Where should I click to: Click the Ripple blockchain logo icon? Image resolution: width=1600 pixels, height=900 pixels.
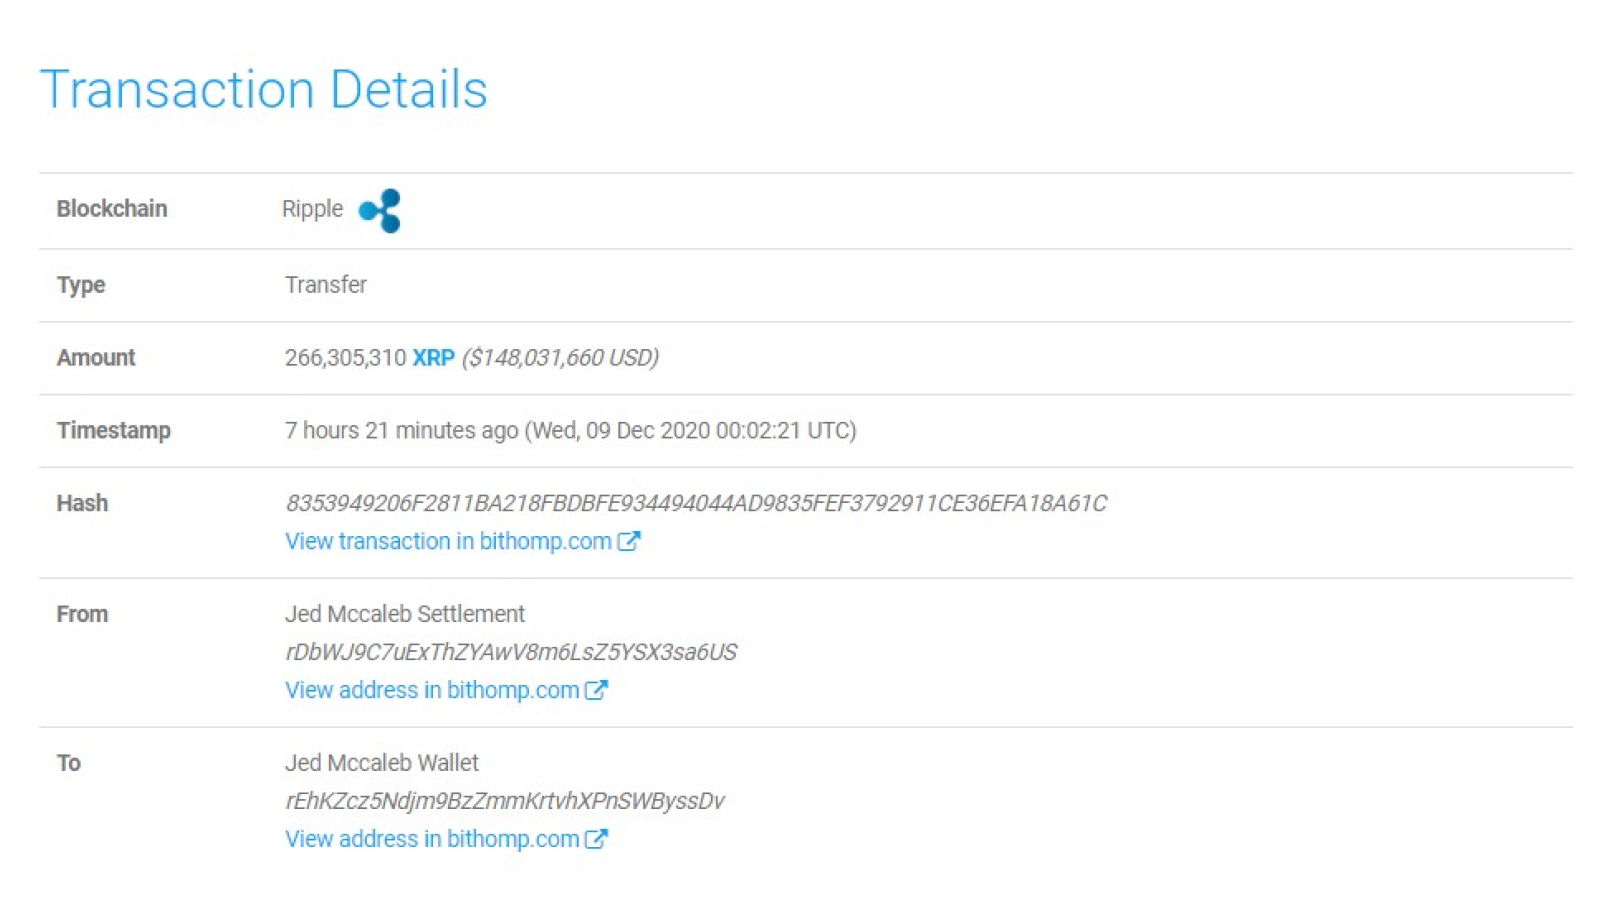point(380,210)
